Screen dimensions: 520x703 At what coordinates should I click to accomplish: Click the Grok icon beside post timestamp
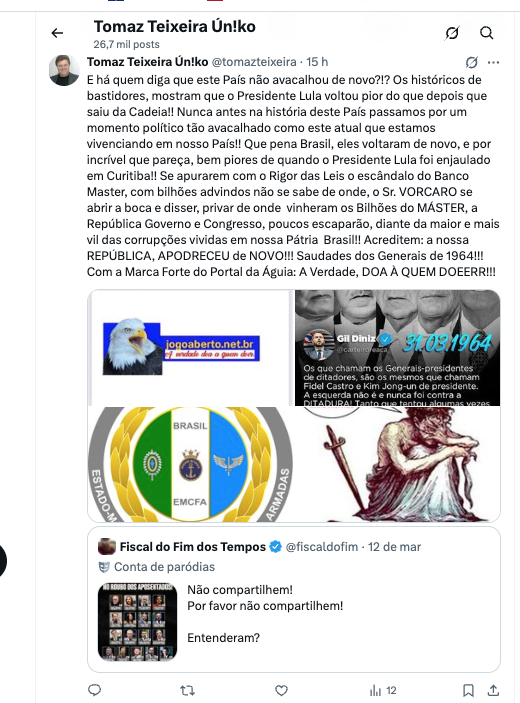click(x=472, y=62)
